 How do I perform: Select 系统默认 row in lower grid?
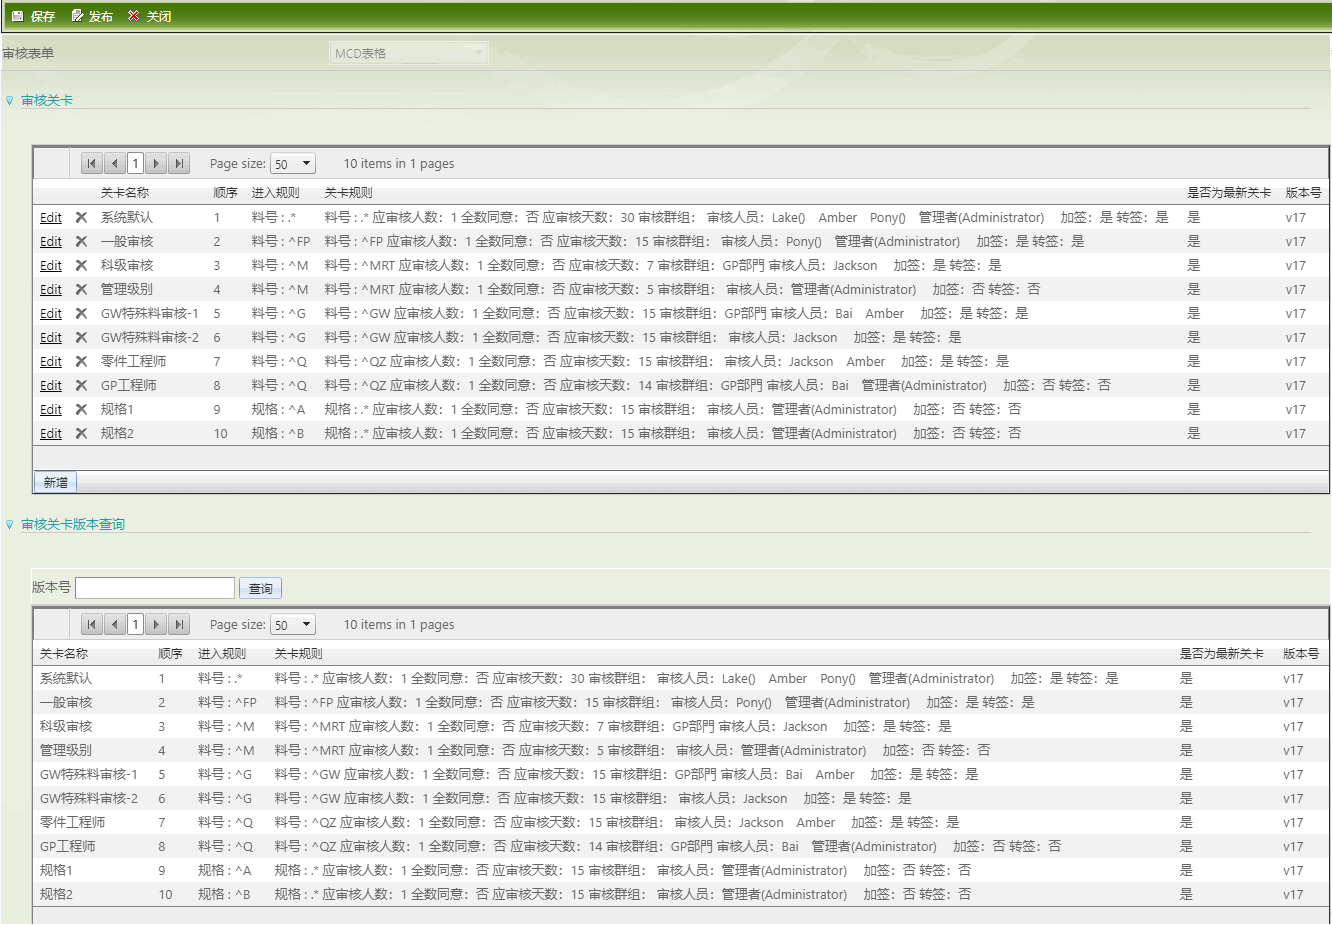[x=681, y=678]
